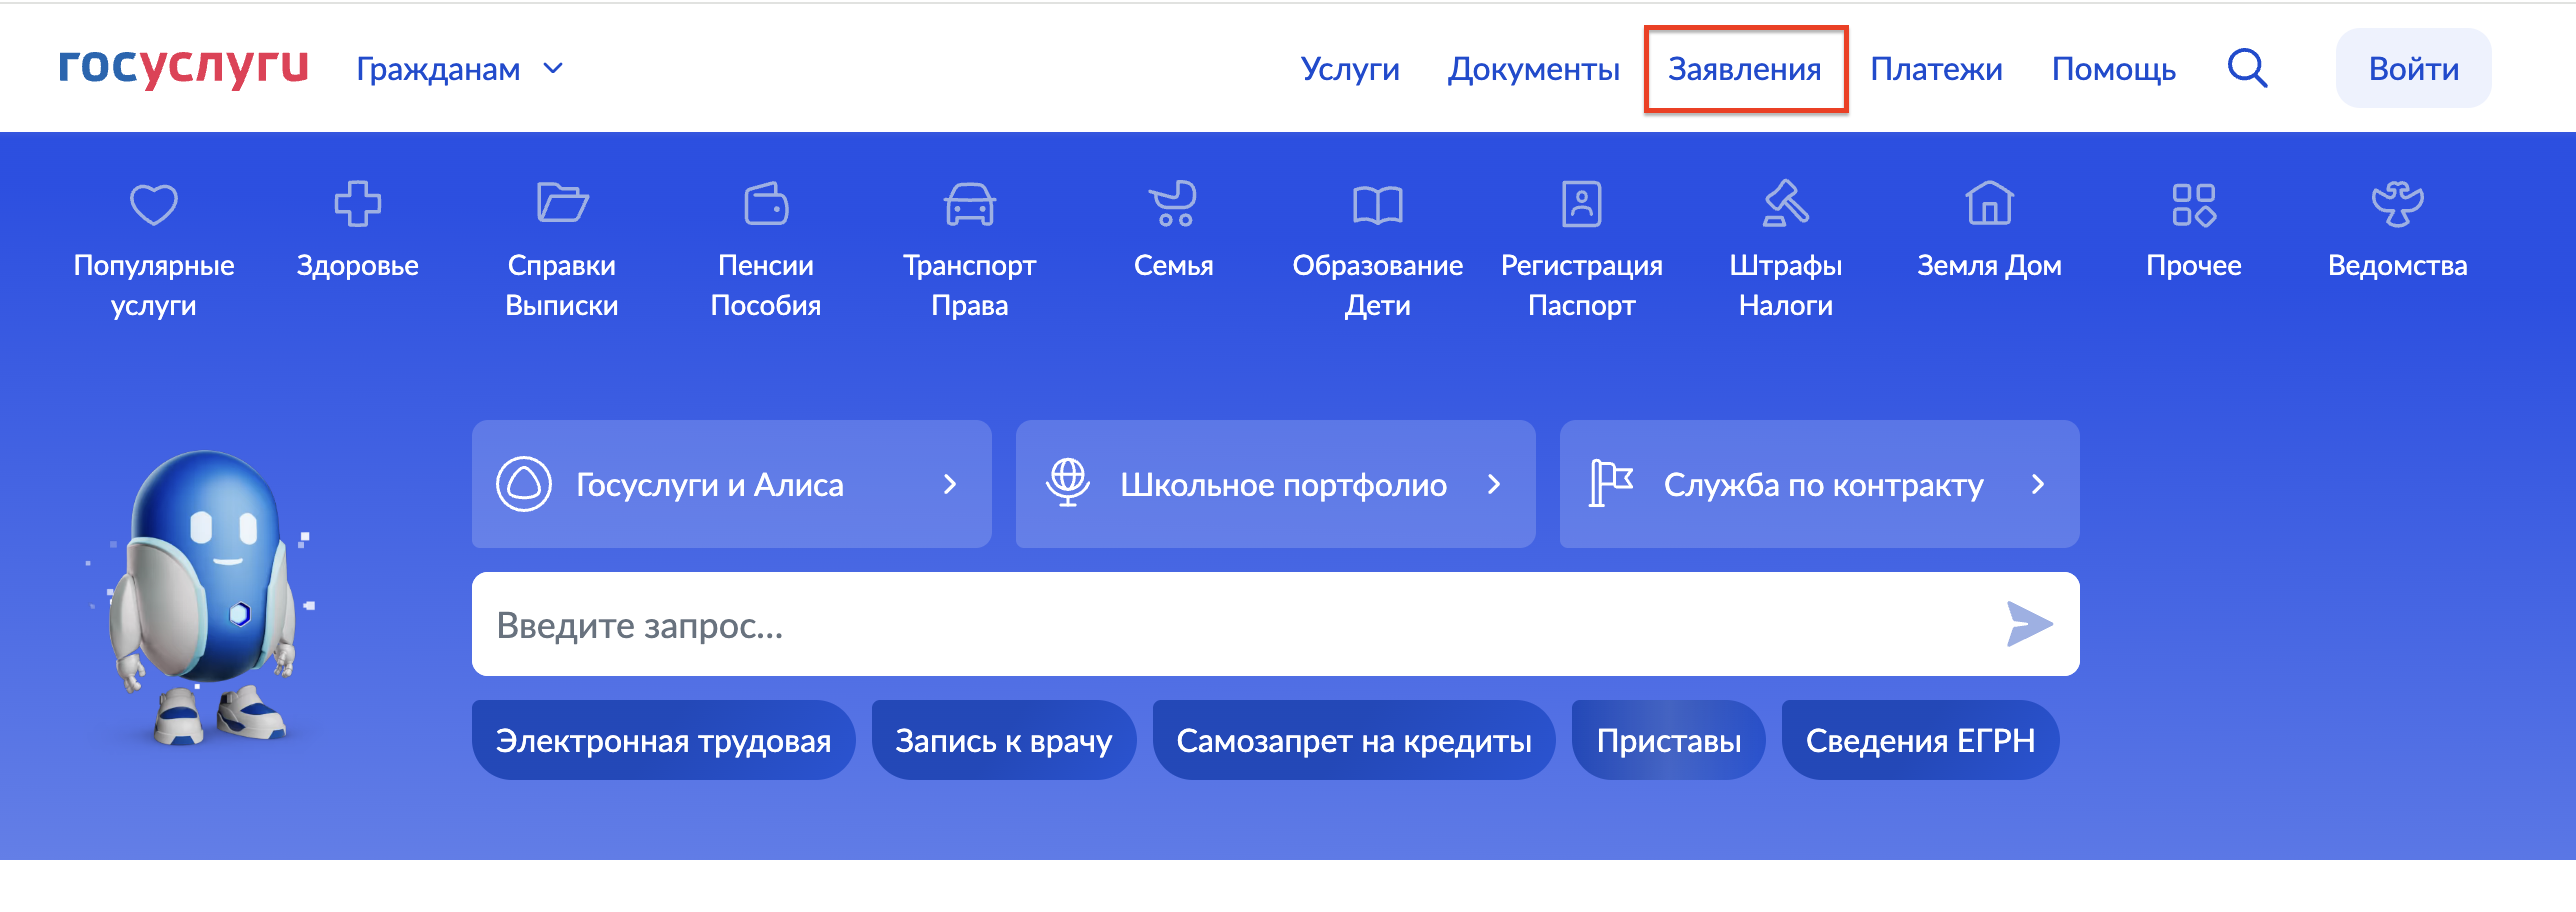Viewport: 2576px width, 912px height.
Task: Open the Помощь menu item
Action: coord(2114,69)
